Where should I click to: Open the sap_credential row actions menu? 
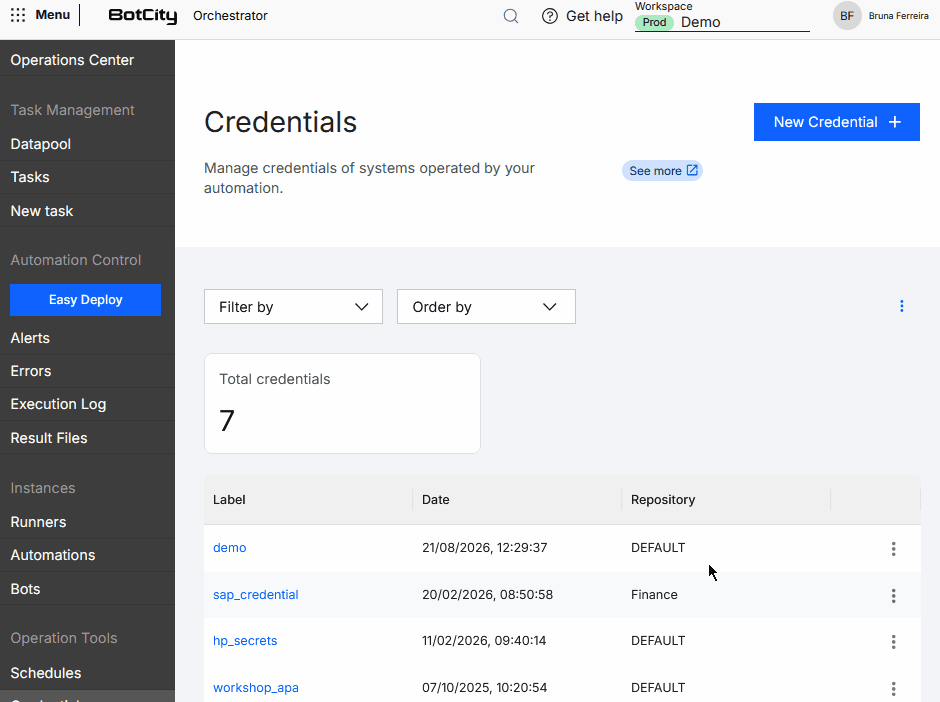tap(893, 595)
